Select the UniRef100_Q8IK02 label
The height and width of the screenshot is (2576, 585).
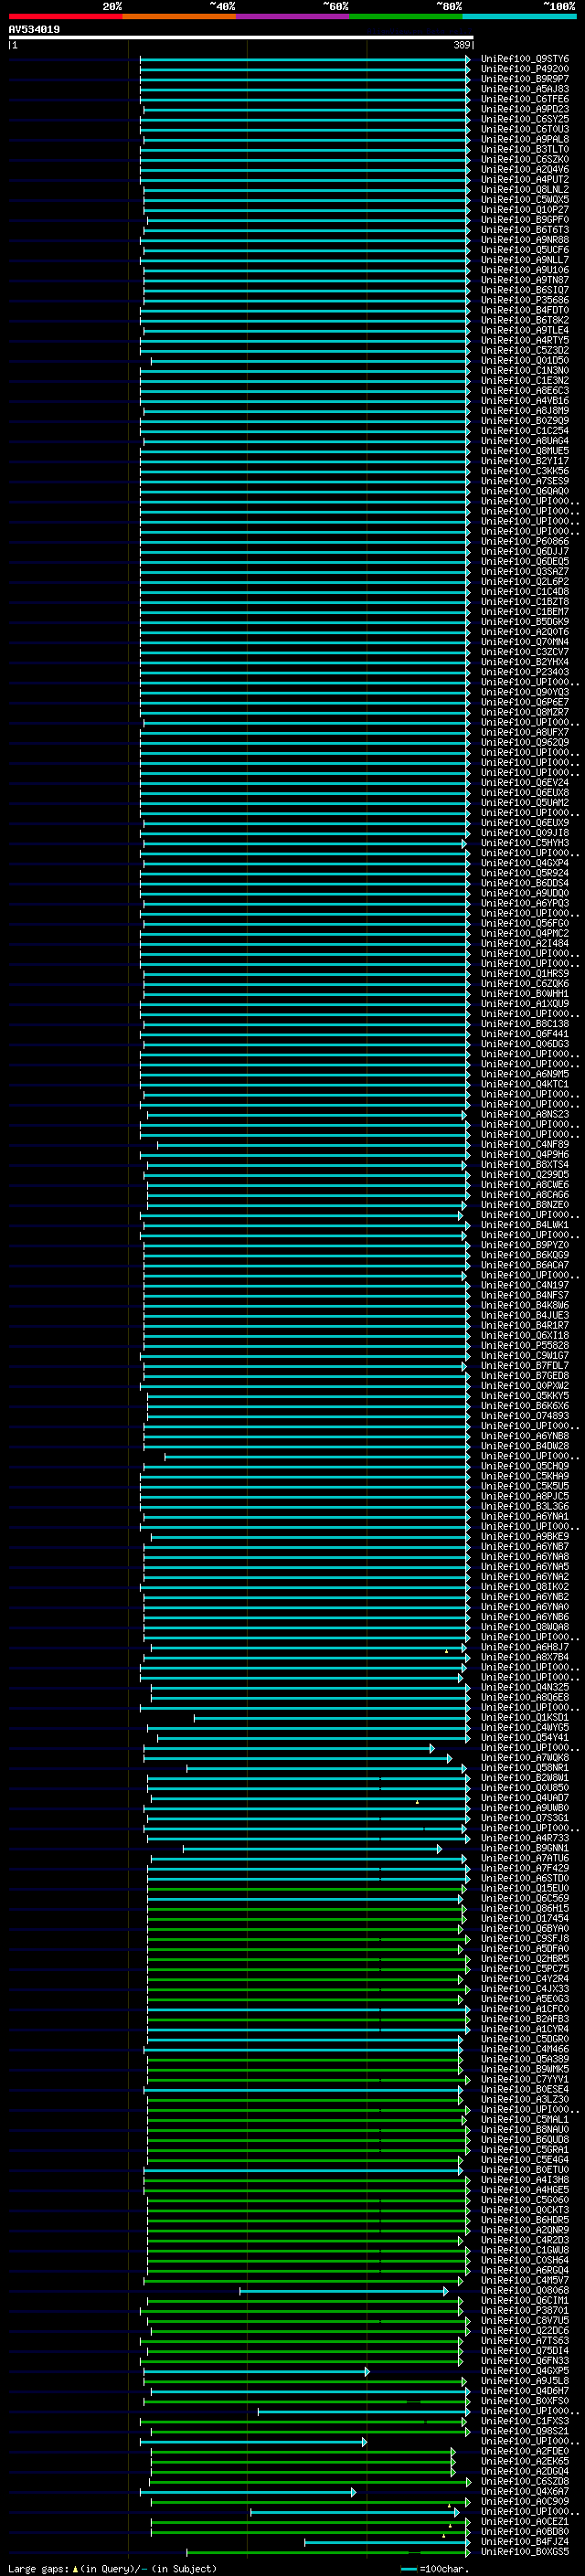525,1586
